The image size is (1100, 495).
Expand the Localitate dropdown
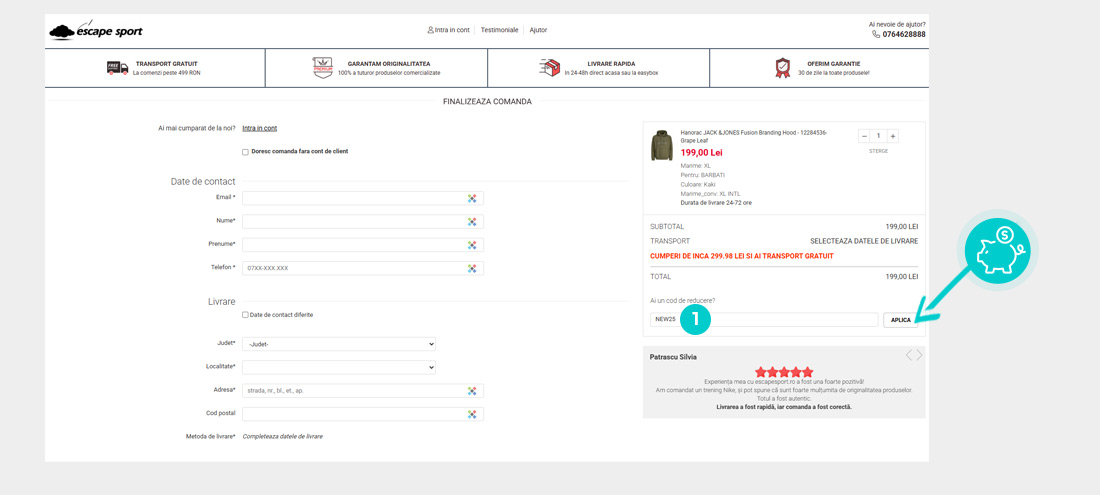(339, 367)
